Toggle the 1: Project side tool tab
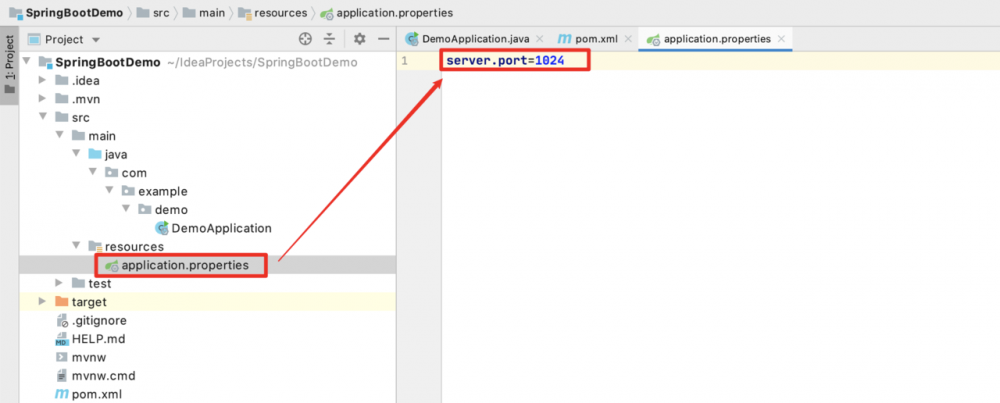1000x403 pixels. (9, 64)
